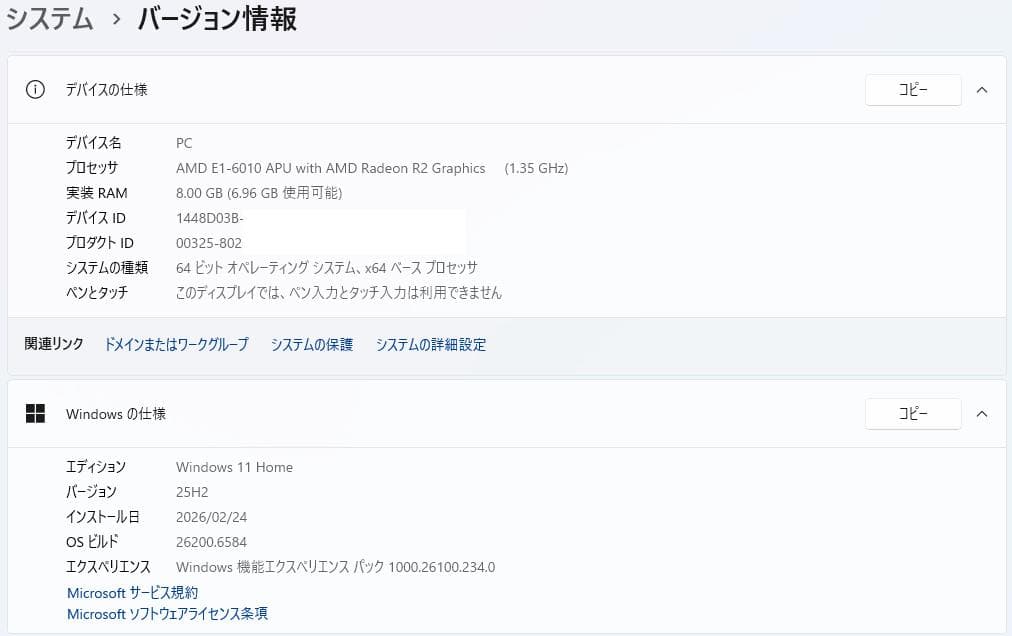Screen dimensions: 1012x636
Task: Select the pen and touch availability text
Action: coord(339,292)
